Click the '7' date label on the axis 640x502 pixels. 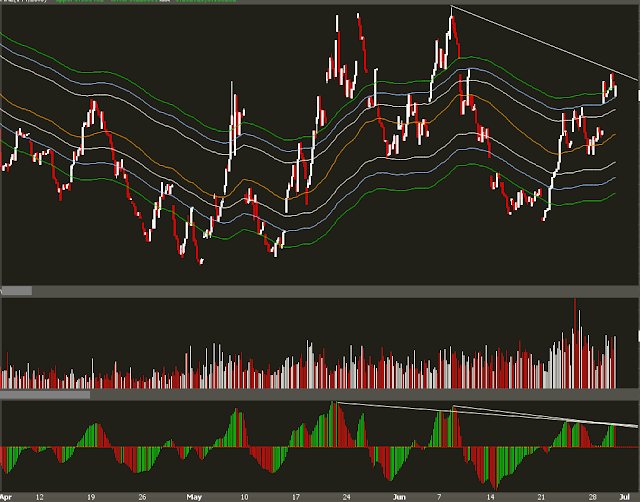pyautogui.click(x=439, y=497)
